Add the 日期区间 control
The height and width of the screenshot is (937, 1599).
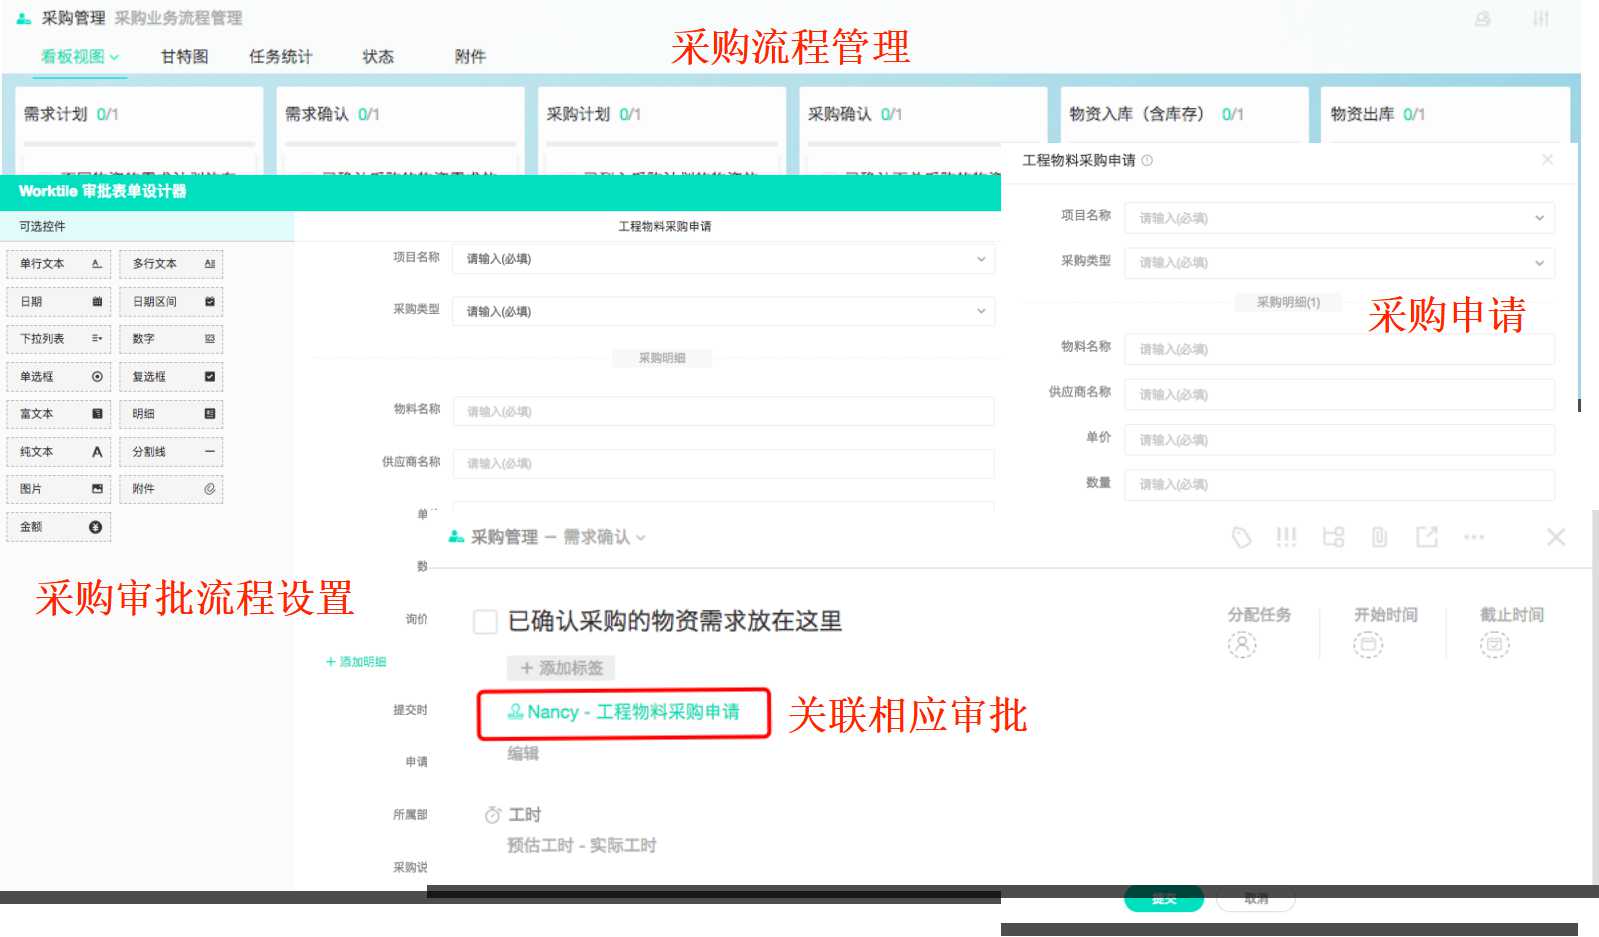[x=171, y=302]
